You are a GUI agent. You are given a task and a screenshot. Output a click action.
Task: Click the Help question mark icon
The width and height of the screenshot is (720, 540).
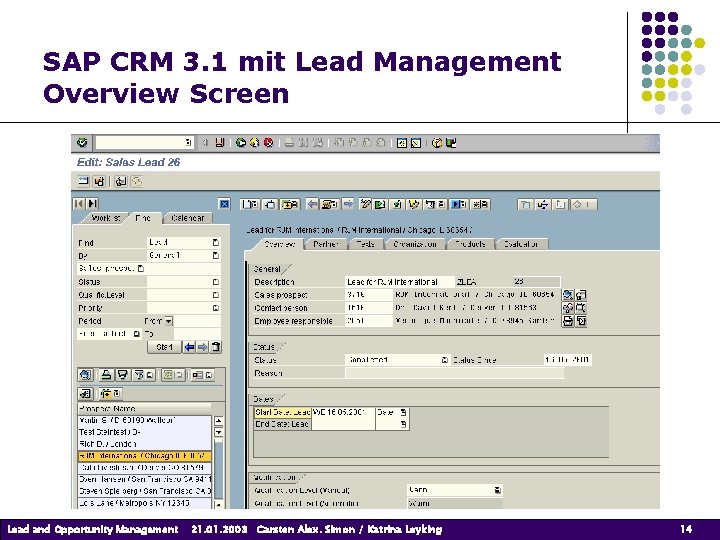(x=437, y=143)
